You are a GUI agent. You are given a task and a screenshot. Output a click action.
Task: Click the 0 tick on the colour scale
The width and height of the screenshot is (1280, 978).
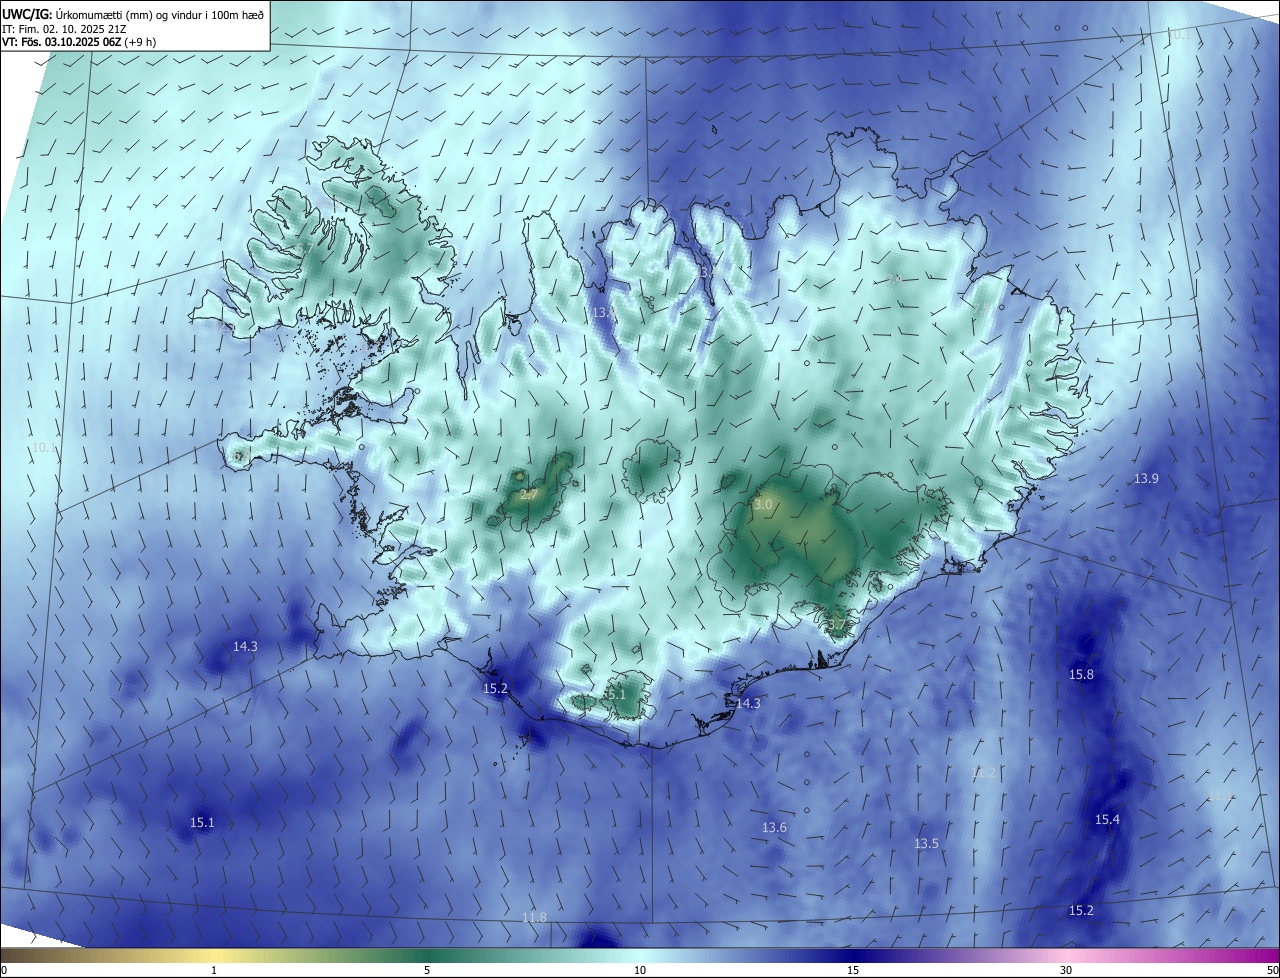(3, 970)
